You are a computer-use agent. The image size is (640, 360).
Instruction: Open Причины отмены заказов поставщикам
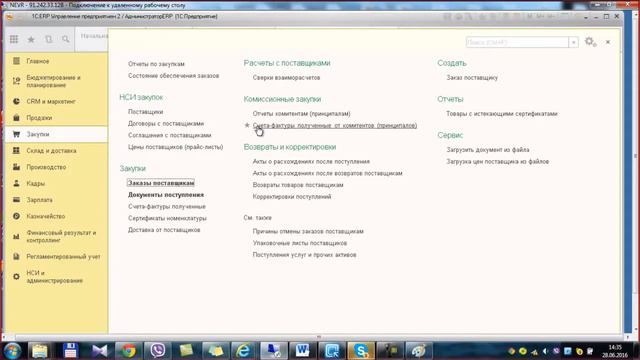point(308,231)
